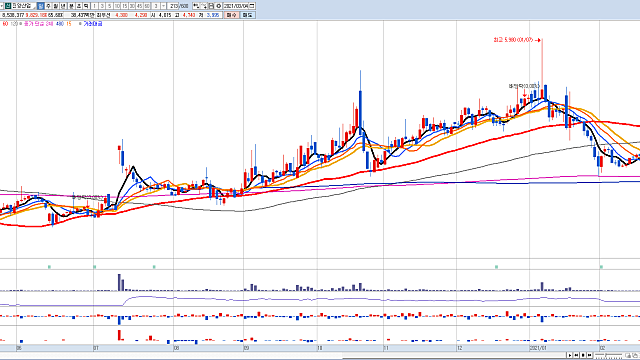The image size is (640, 360).
Task: Choose the 10 interval button
Action: tap(117, 6)
